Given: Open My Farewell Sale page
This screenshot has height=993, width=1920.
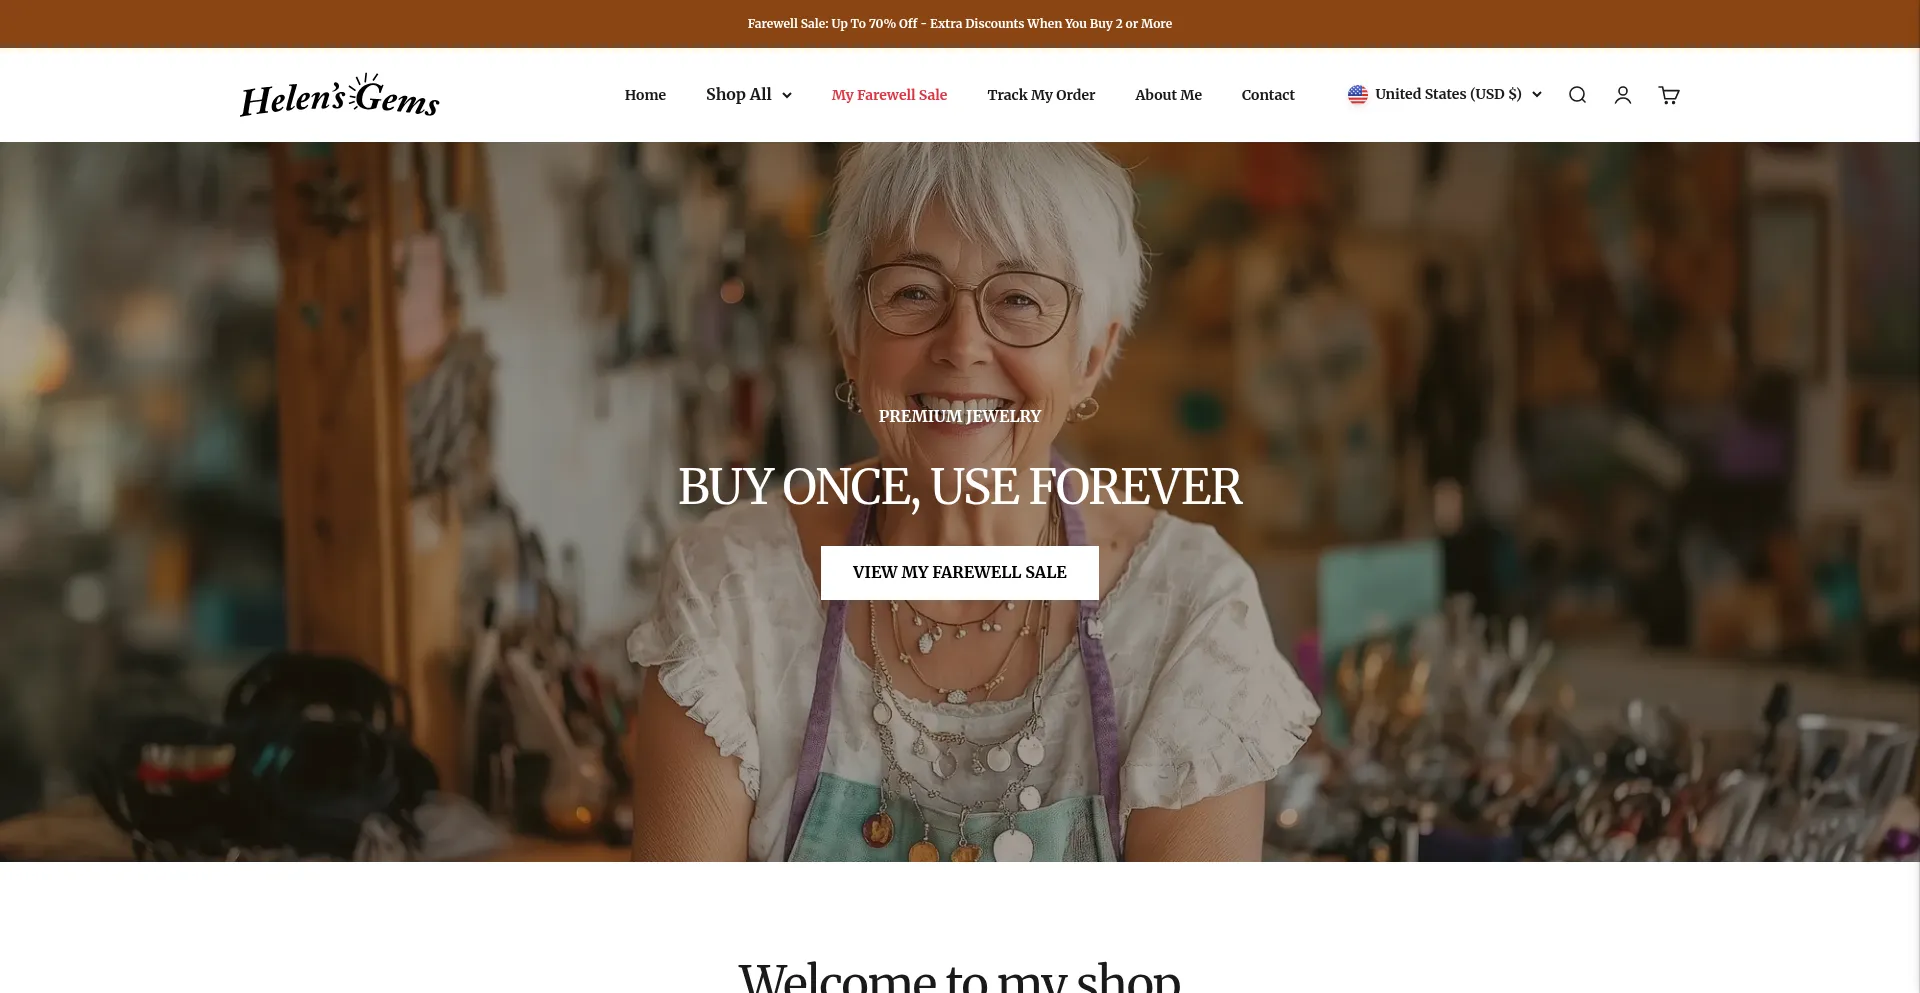Looking at the screenshot, I should (889, 95).
